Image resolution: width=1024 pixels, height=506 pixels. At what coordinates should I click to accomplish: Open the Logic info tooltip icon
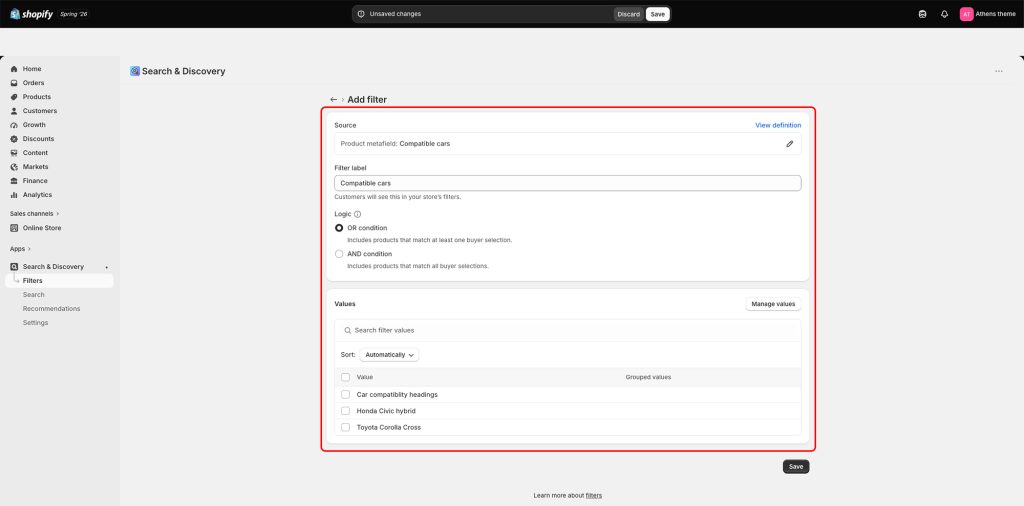click(357, 214)
